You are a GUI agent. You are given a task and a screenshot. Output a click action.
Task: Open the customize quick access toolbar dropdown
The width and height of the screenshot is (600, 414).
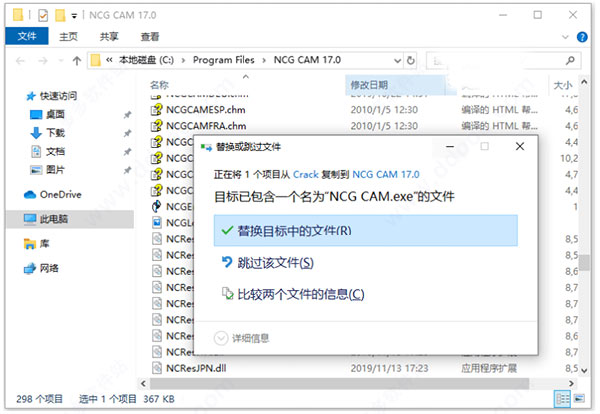click(x=74, y=16)
